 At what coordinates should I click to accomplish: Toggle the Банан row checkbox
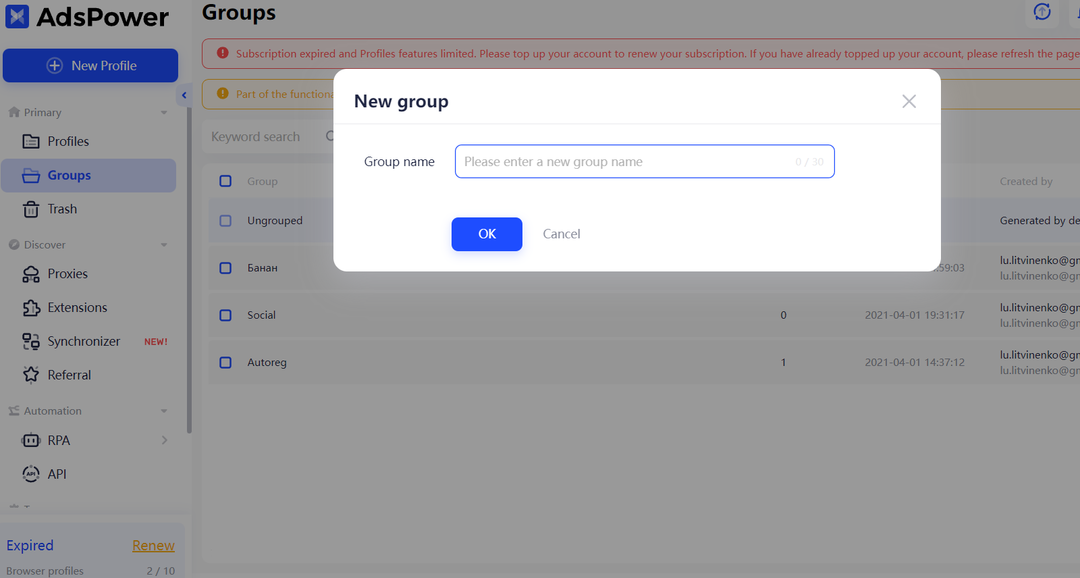(225, 268)
